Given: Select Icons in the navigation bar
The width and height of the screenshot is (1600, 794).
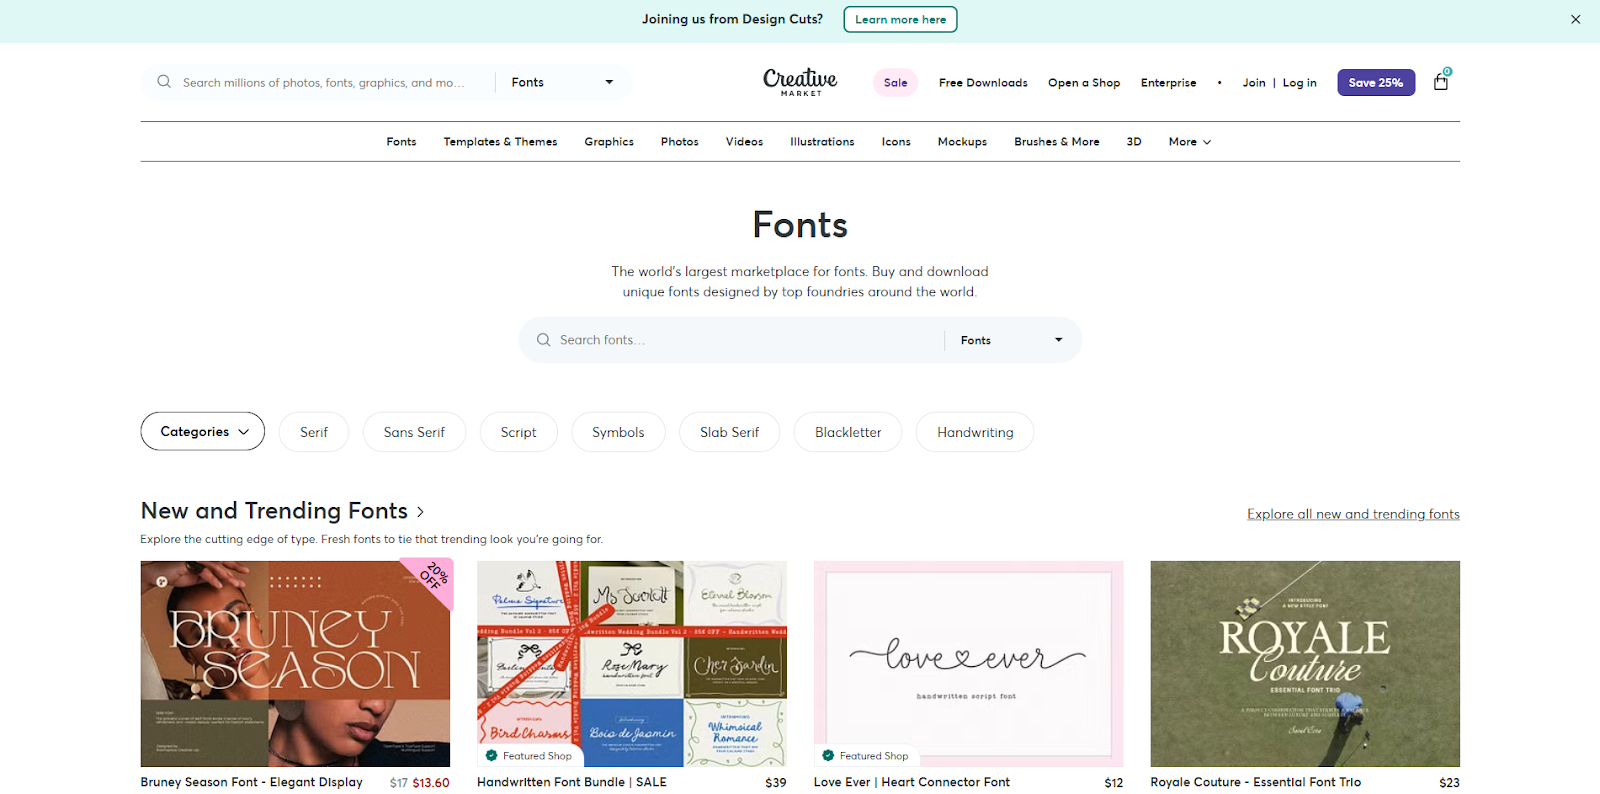Looking at the screenshot, I should click(896, 142).
